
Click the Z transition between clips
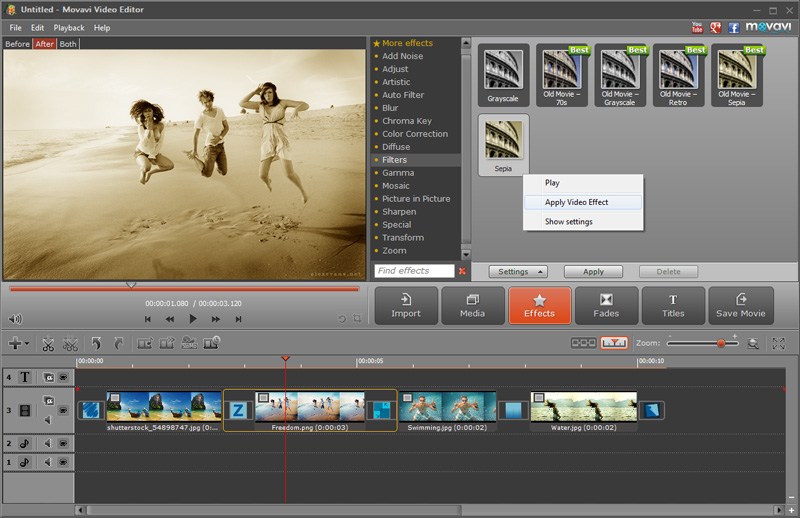click(x=238, y=410)
